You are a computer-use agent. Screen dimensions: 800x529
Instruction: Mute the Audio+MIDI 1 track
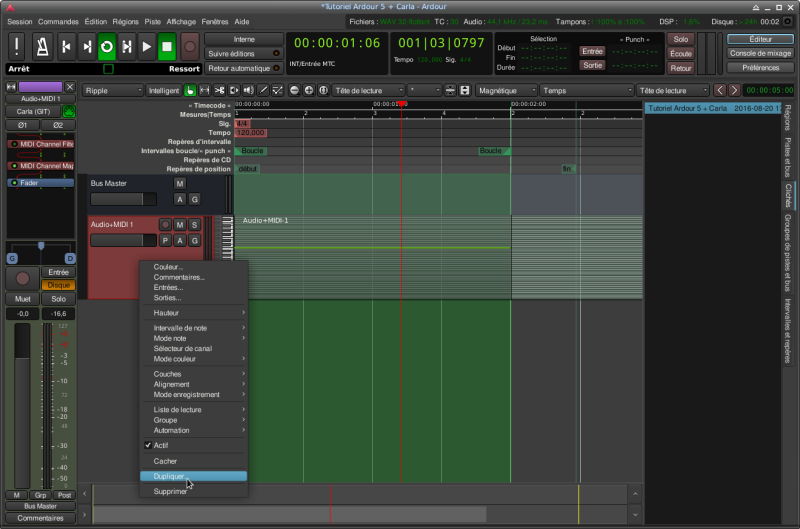(180, 225)
